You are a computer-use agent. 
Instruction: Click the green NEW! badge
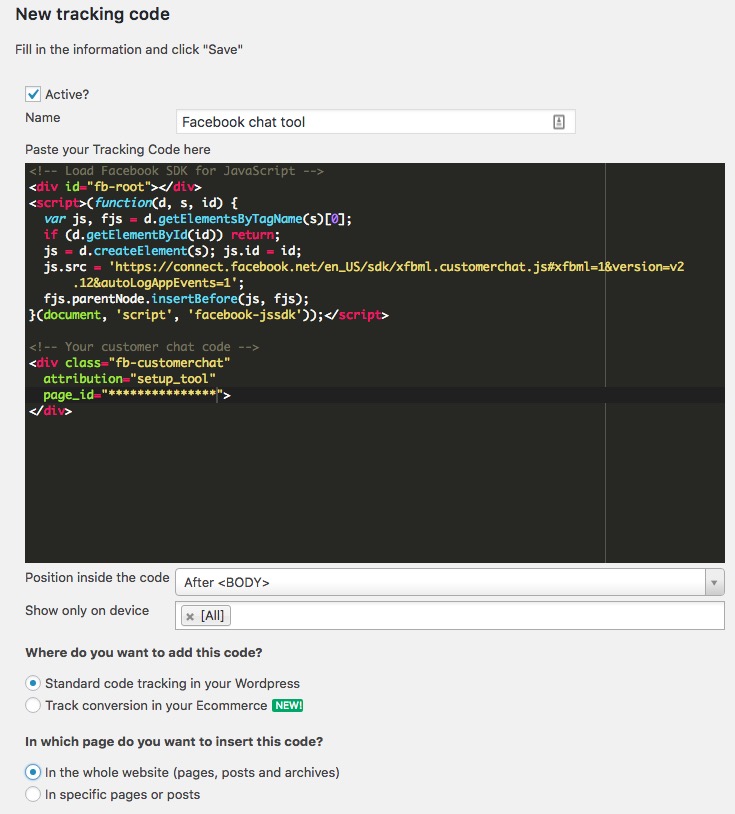click(288, 706)
